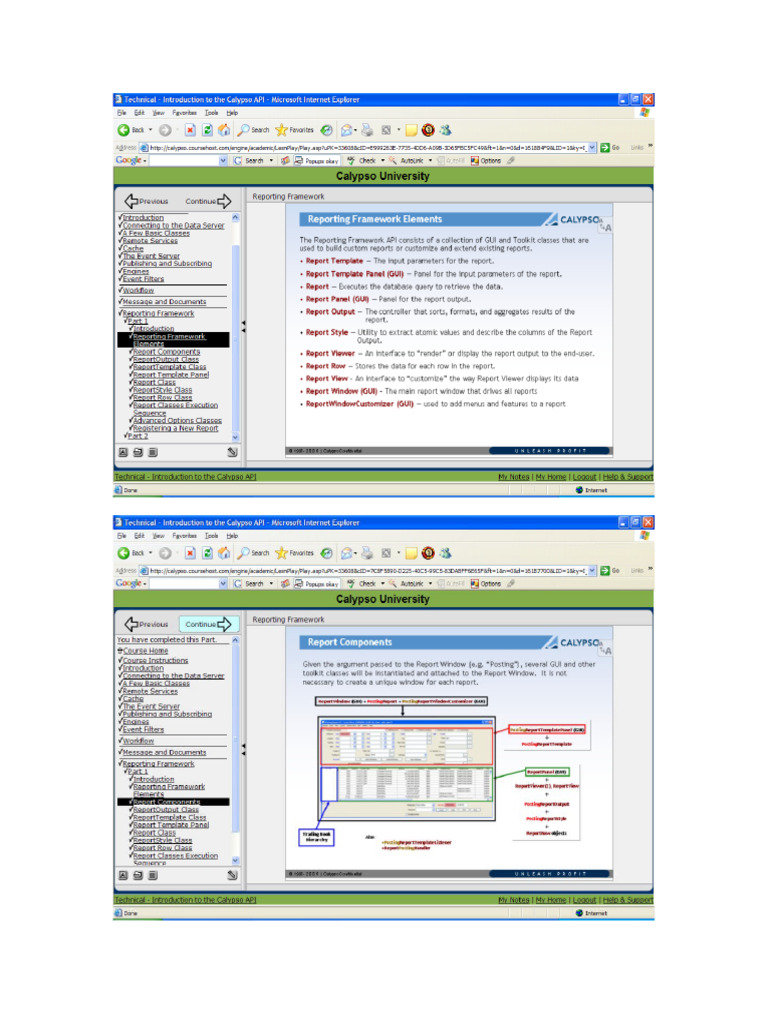Open the Course Home link in the lower sidebar

pos(146,650)
